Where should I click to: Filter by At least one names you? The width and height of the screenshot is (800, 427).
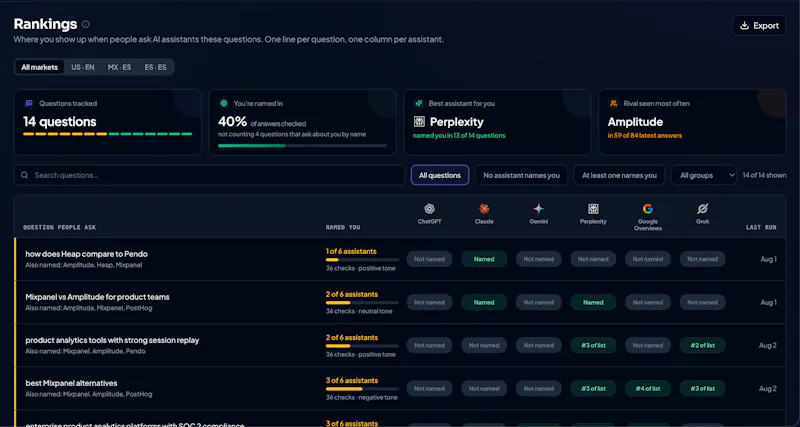click(x=619, y=175)
